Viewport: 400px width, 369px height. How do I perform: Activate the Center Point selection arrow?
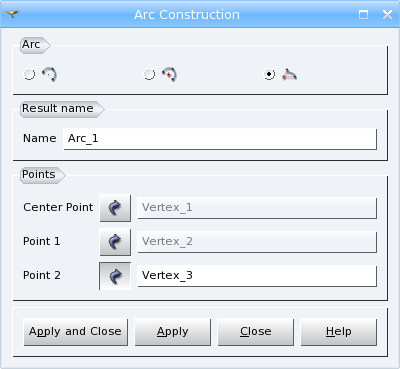pyautogui.click(x=115, y=208)
